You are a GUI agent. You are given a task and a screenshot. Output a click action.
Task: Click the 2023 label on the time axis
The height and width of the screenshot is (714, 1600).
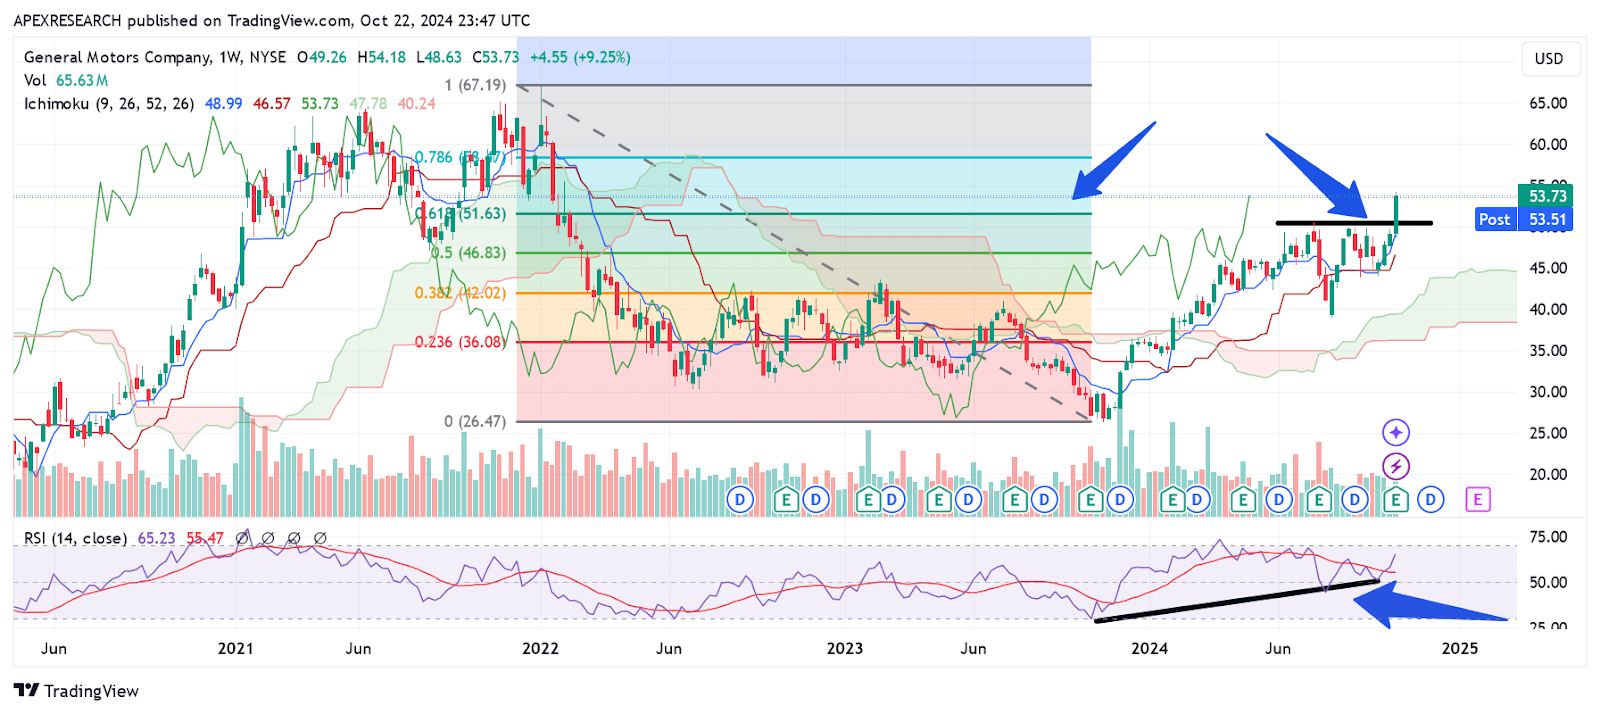(x=845, y=648)
